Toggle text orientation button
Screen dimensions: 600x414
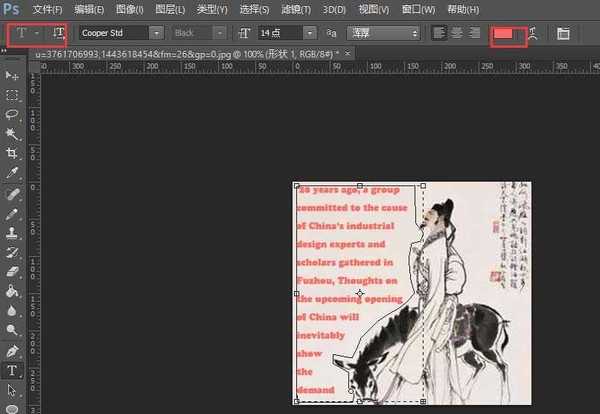(x=59, y=33)
